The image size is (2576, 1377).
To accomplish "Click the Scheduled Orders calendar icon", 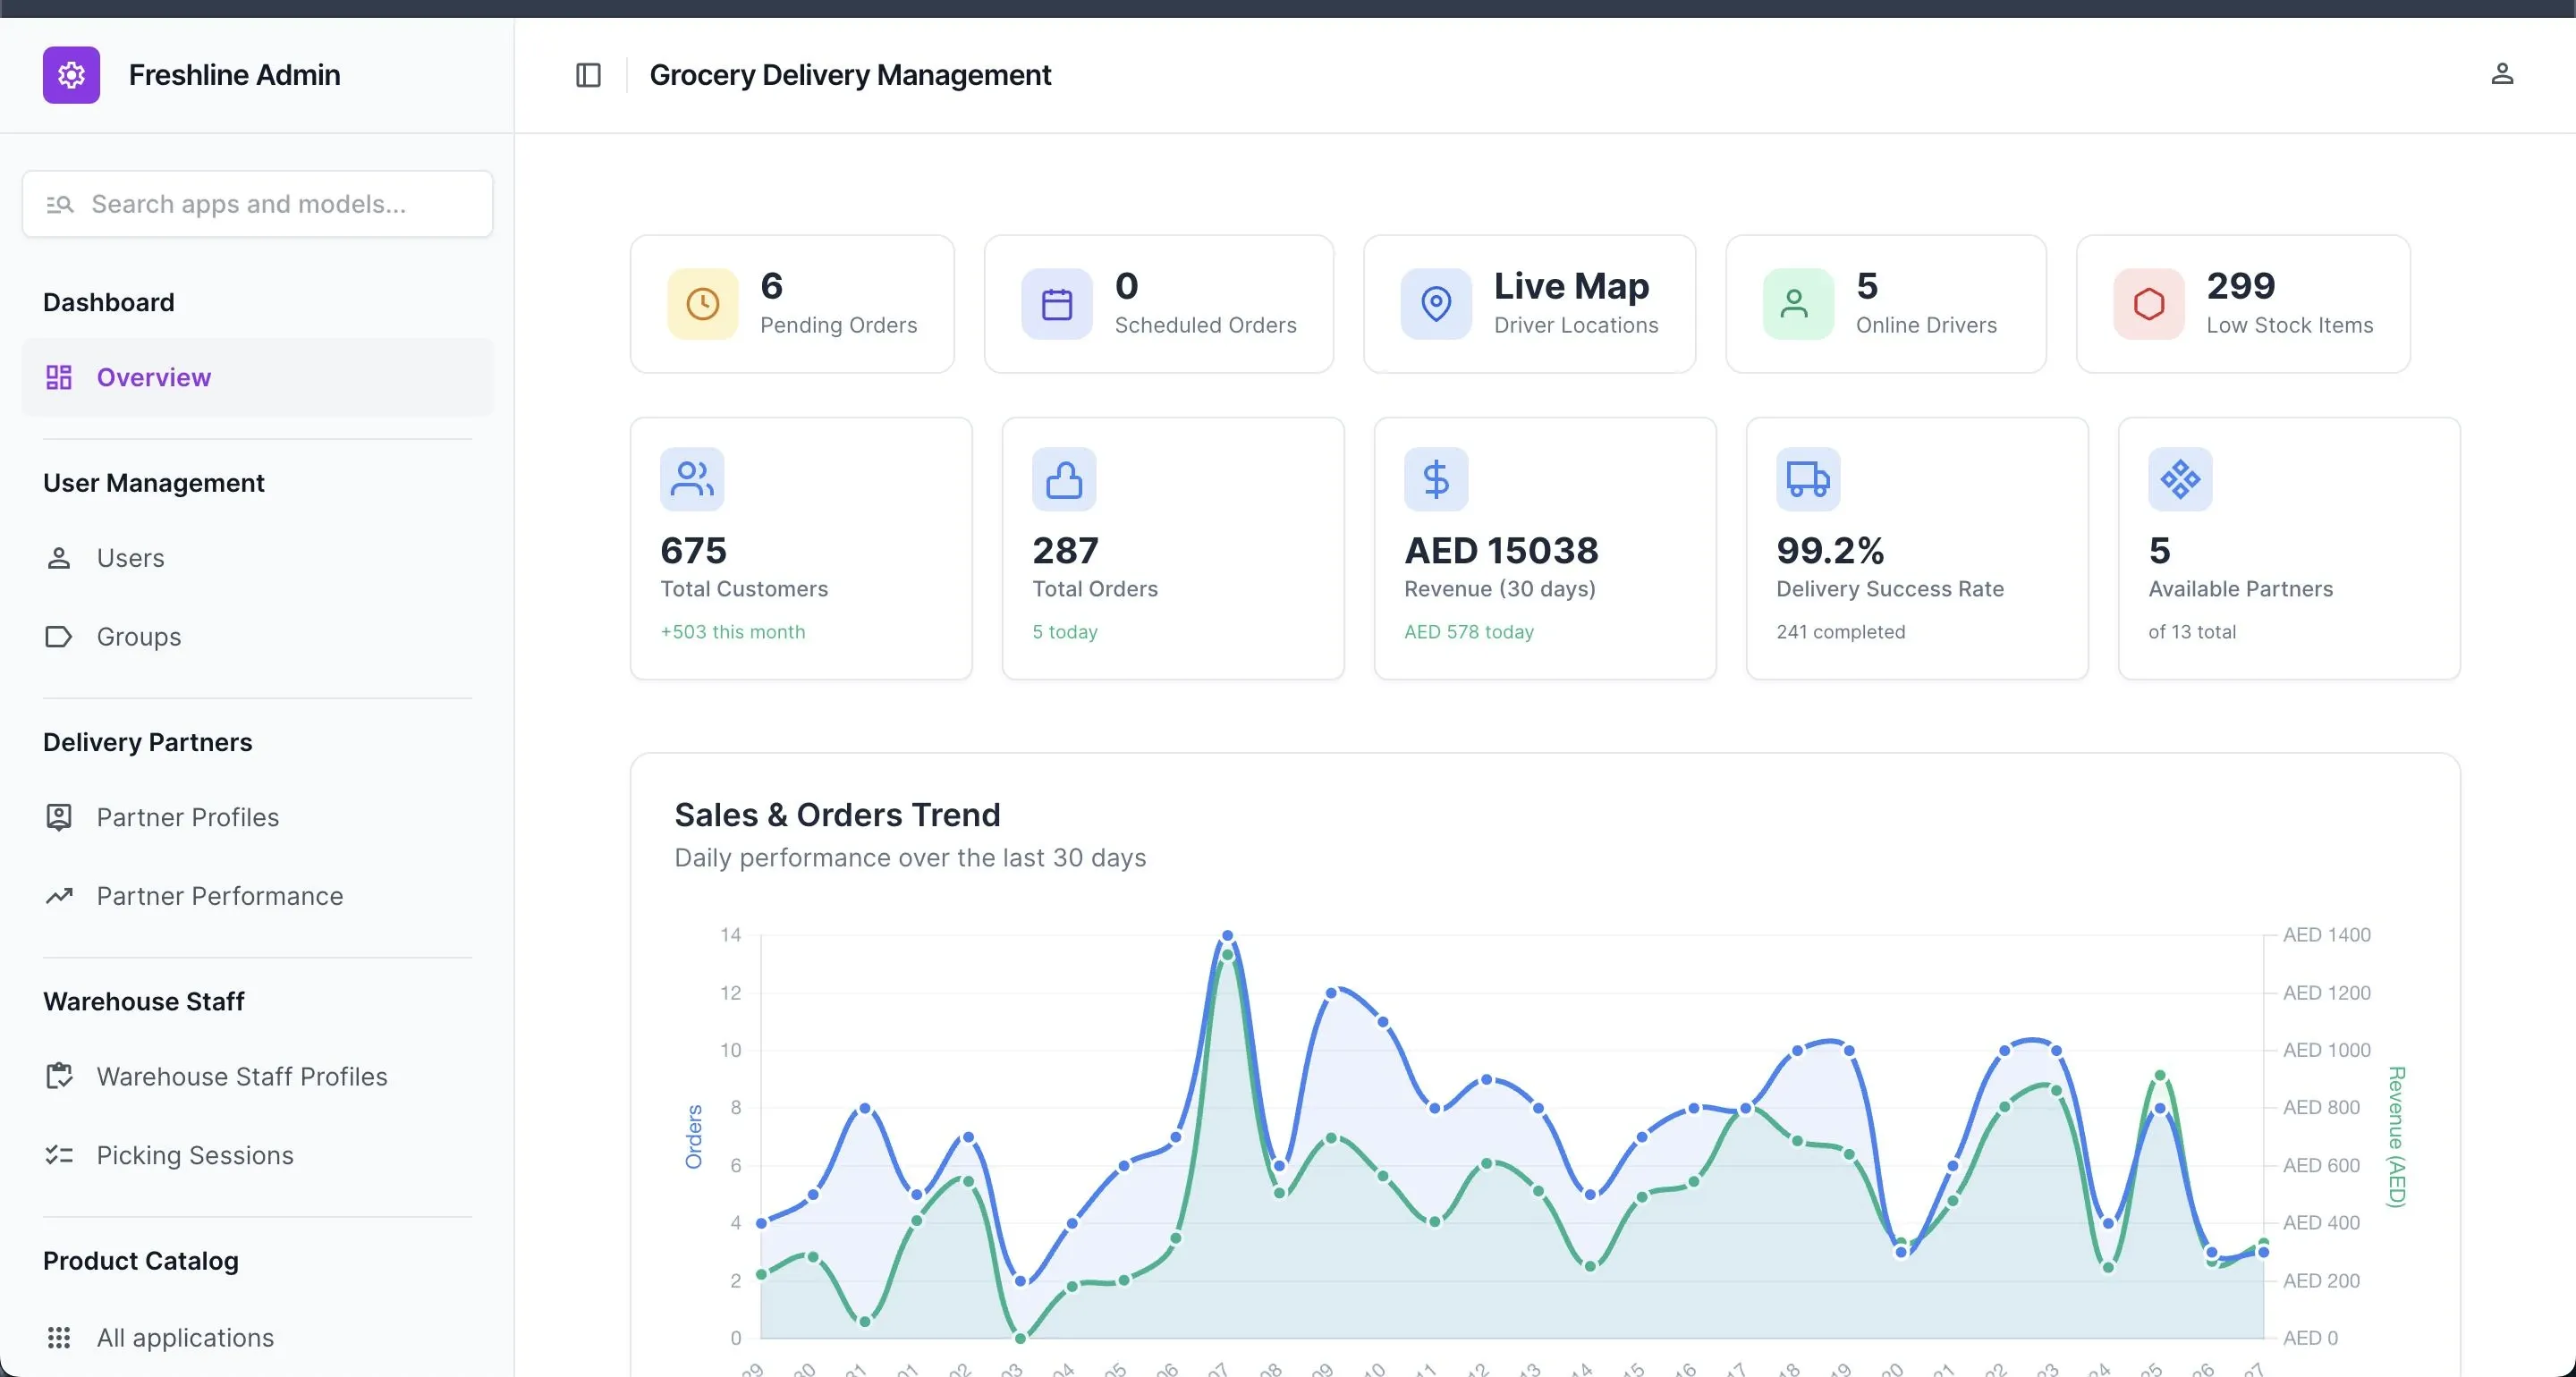I will point(1057,304).
